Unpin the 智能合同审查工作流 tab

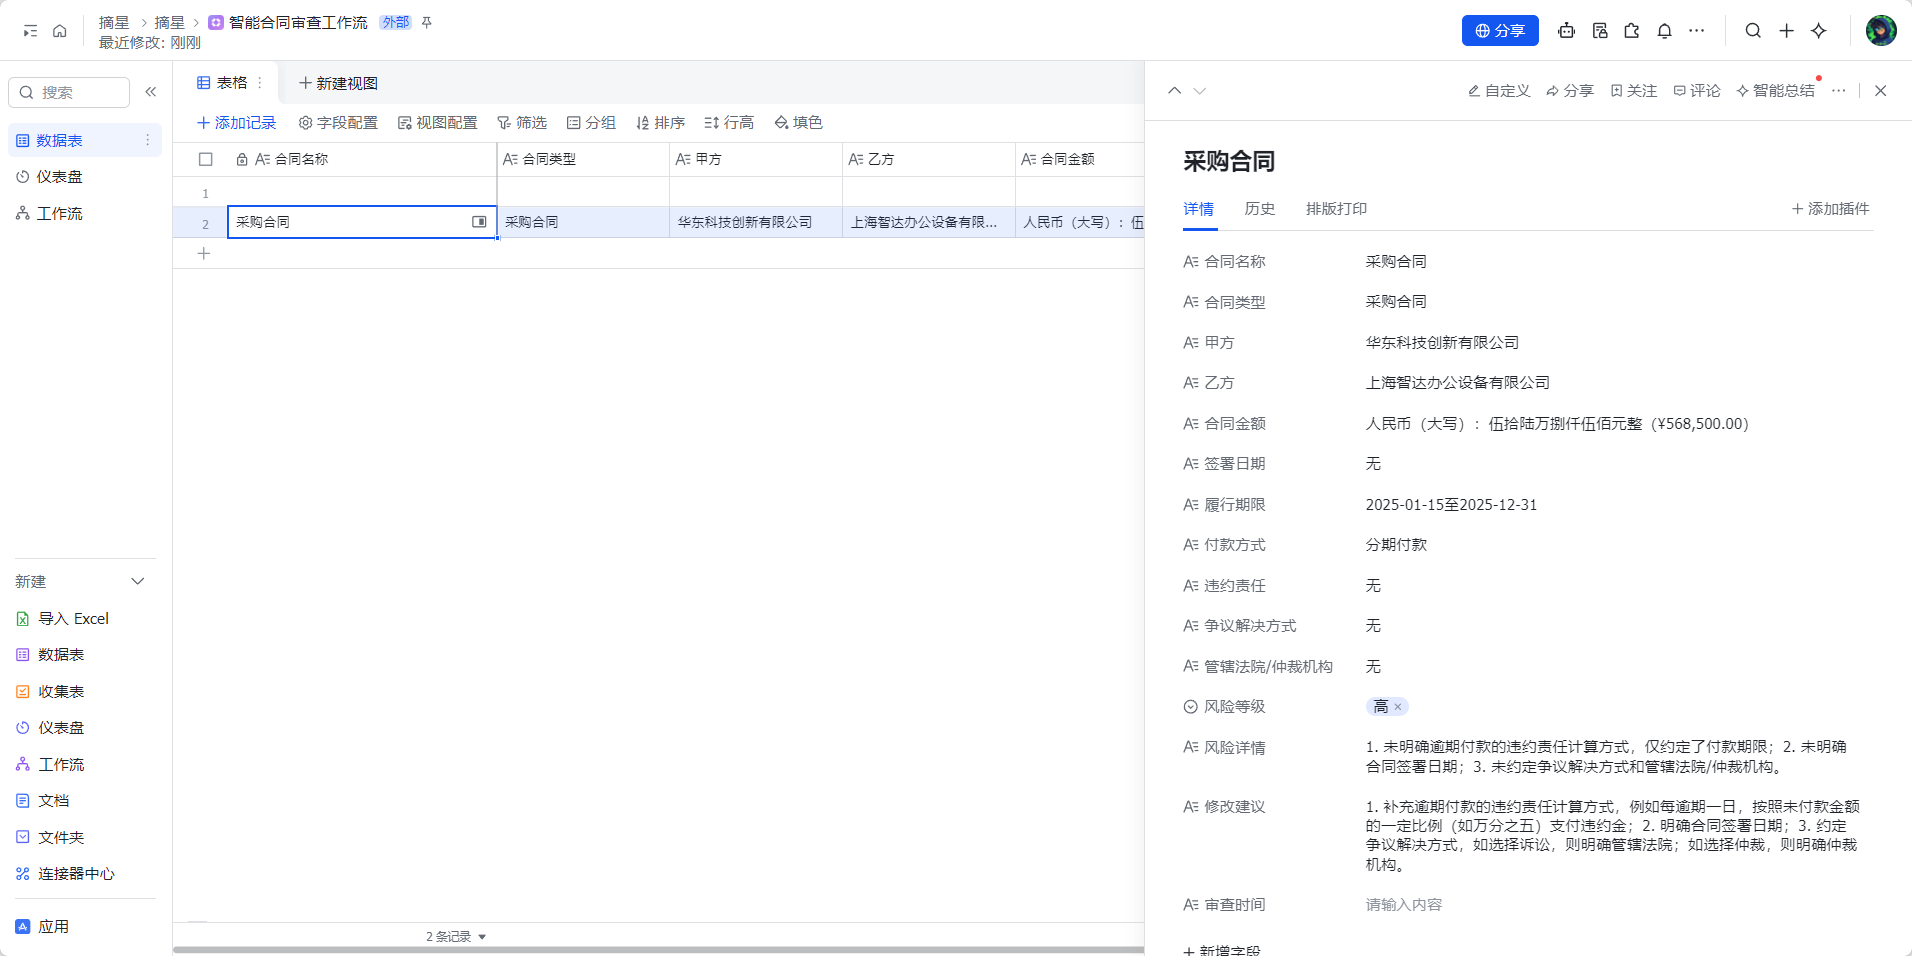(x=426, y=21)
